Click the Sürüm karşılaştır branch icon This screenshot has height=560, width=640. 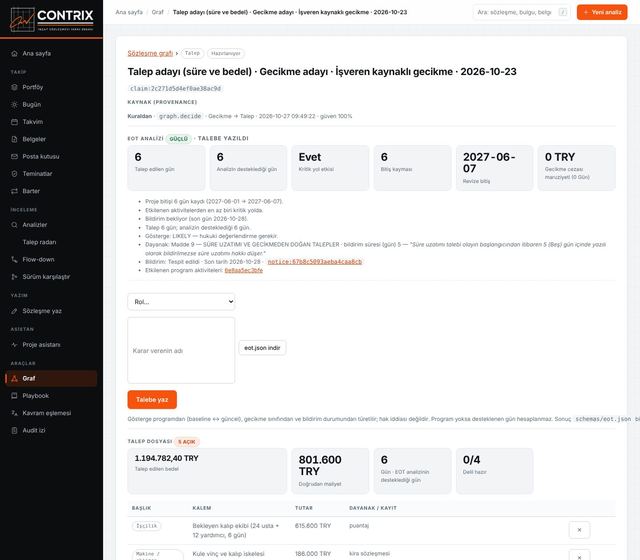click(14, 277)
